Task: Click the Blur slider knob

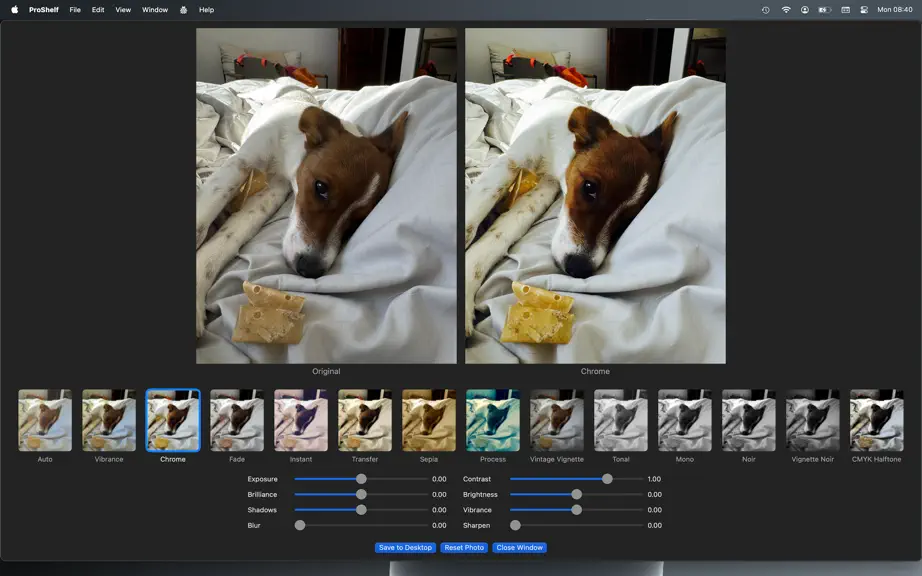Action: click(x=300, y=525)
